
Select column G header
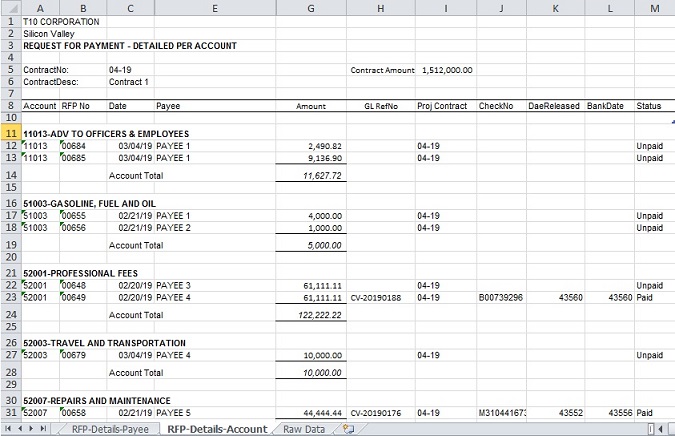(x=311, y=7)
